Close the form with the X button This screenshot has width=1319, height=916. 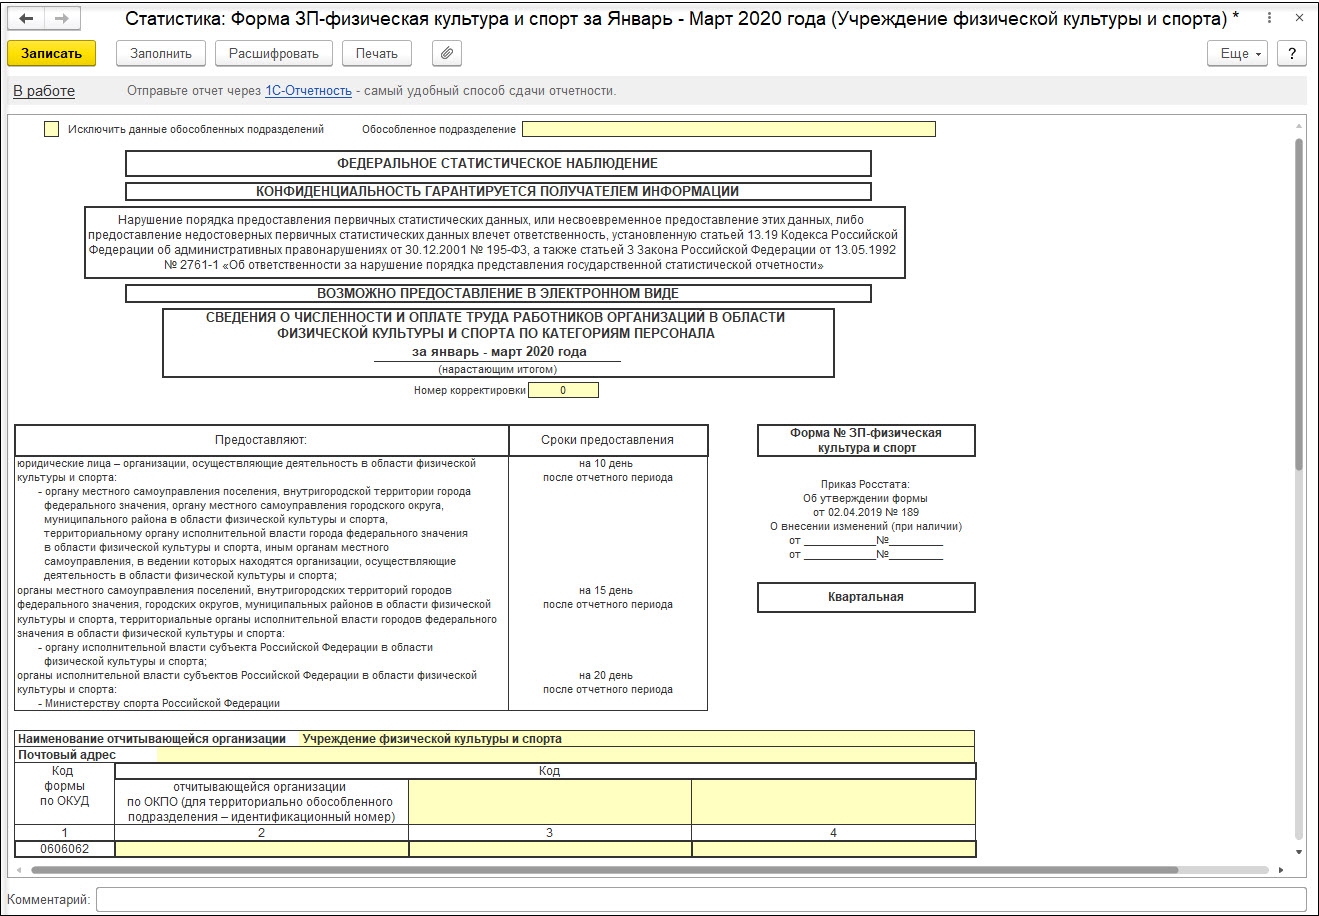click(1297, 19)
